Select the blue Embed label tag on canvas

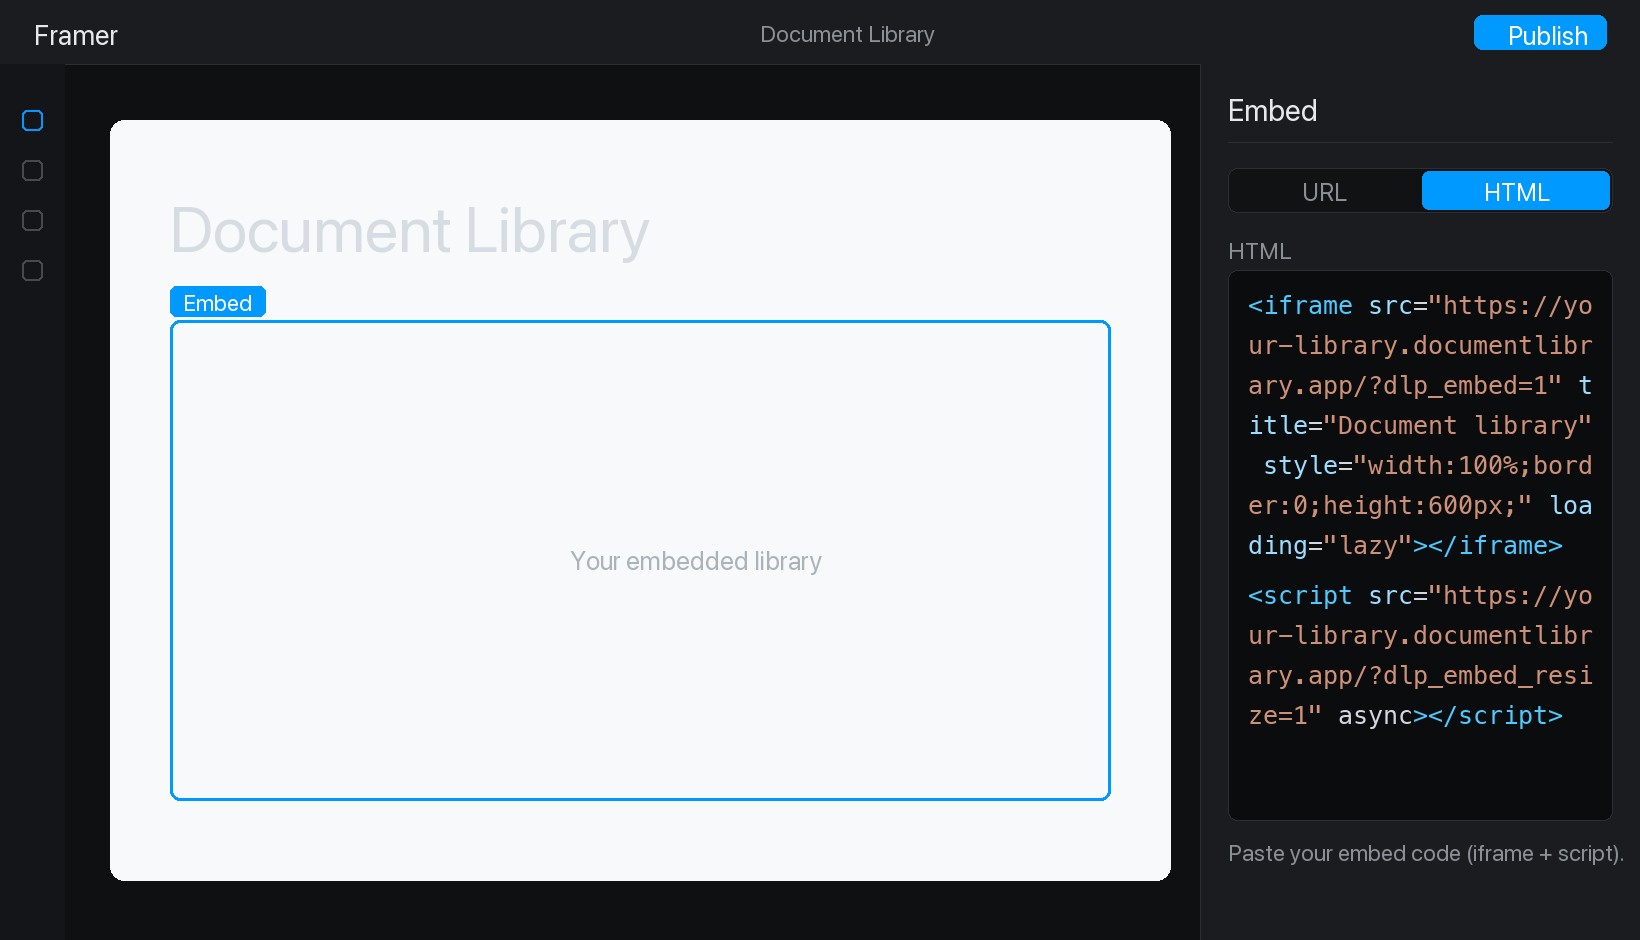218,302
